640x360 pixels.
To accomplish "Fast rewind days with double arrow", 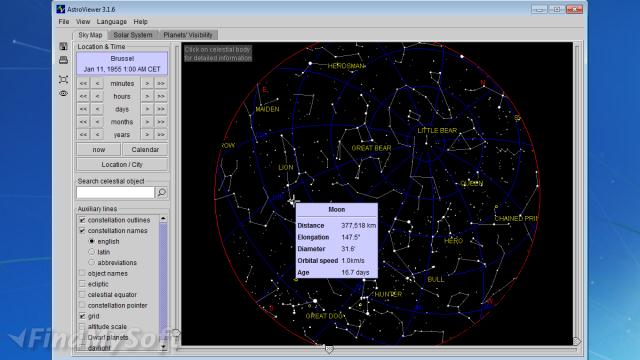I will (83, 109).
